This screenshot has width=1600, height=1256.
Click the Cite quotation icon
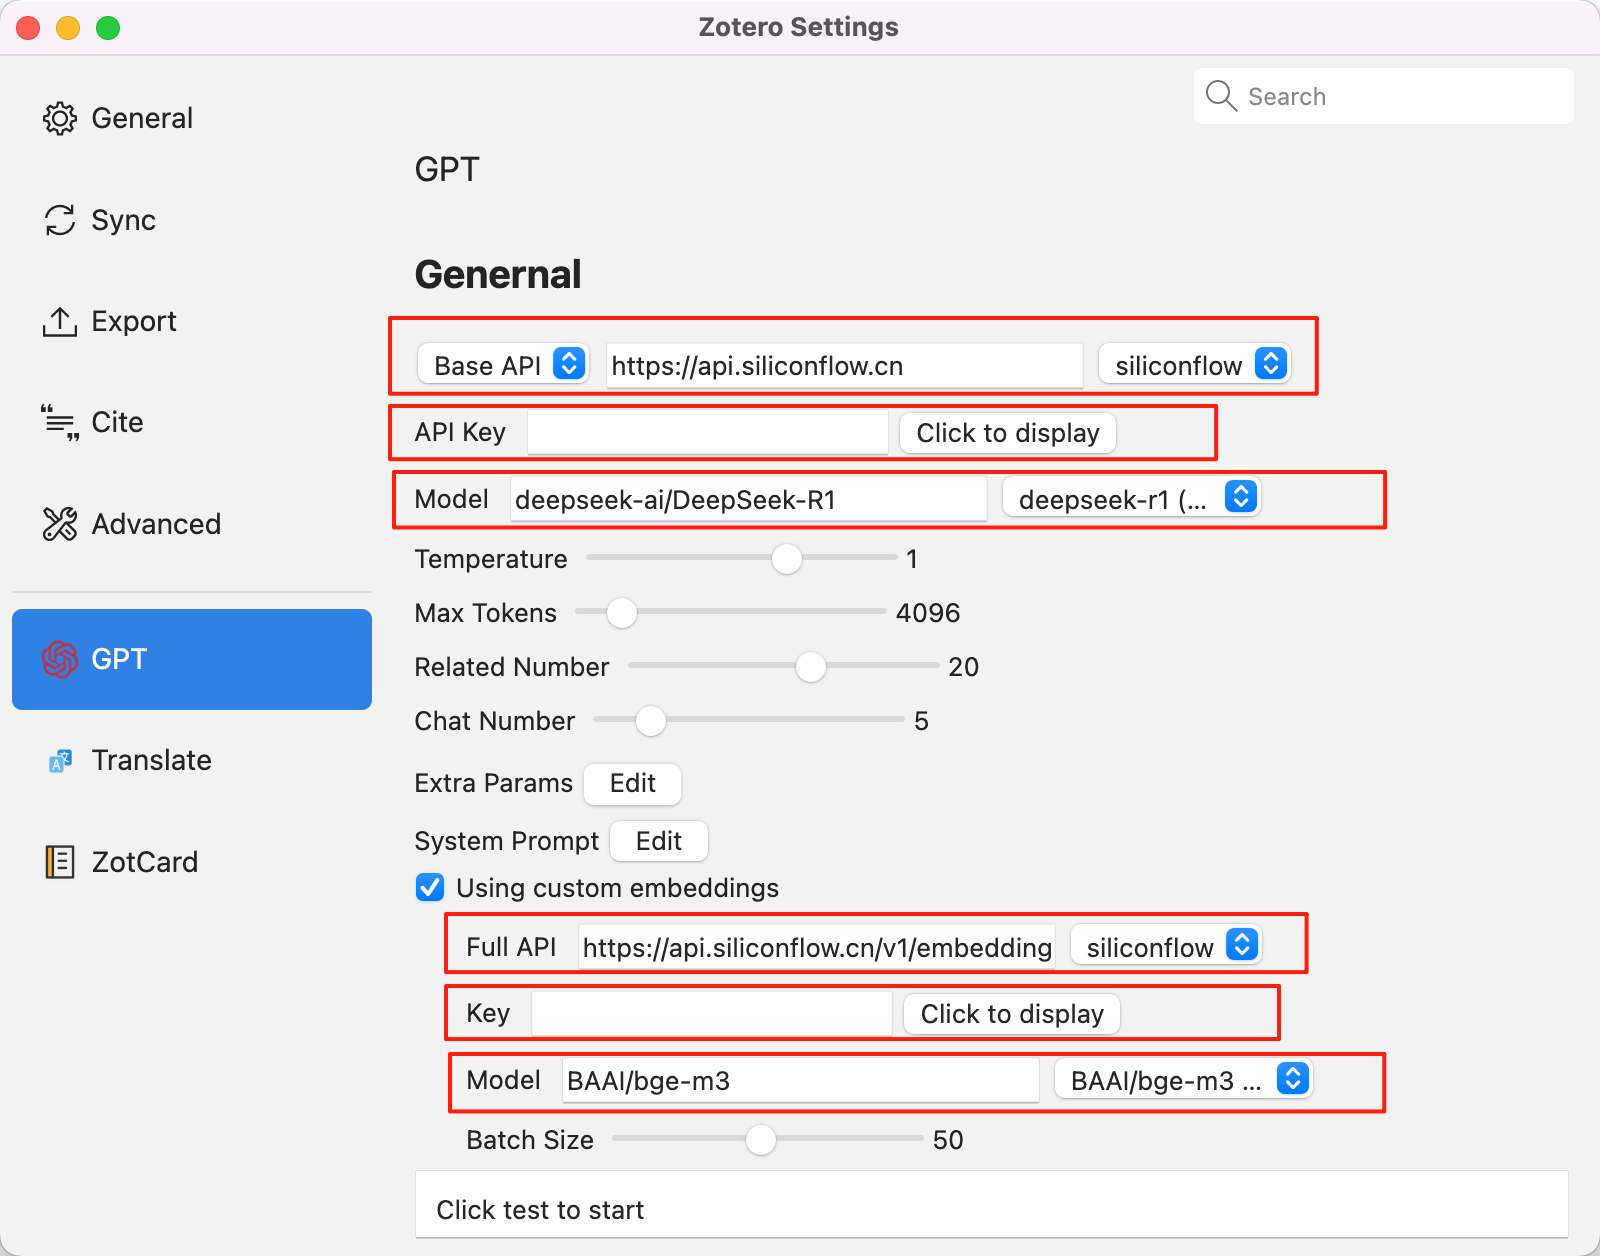click(60, 423)
